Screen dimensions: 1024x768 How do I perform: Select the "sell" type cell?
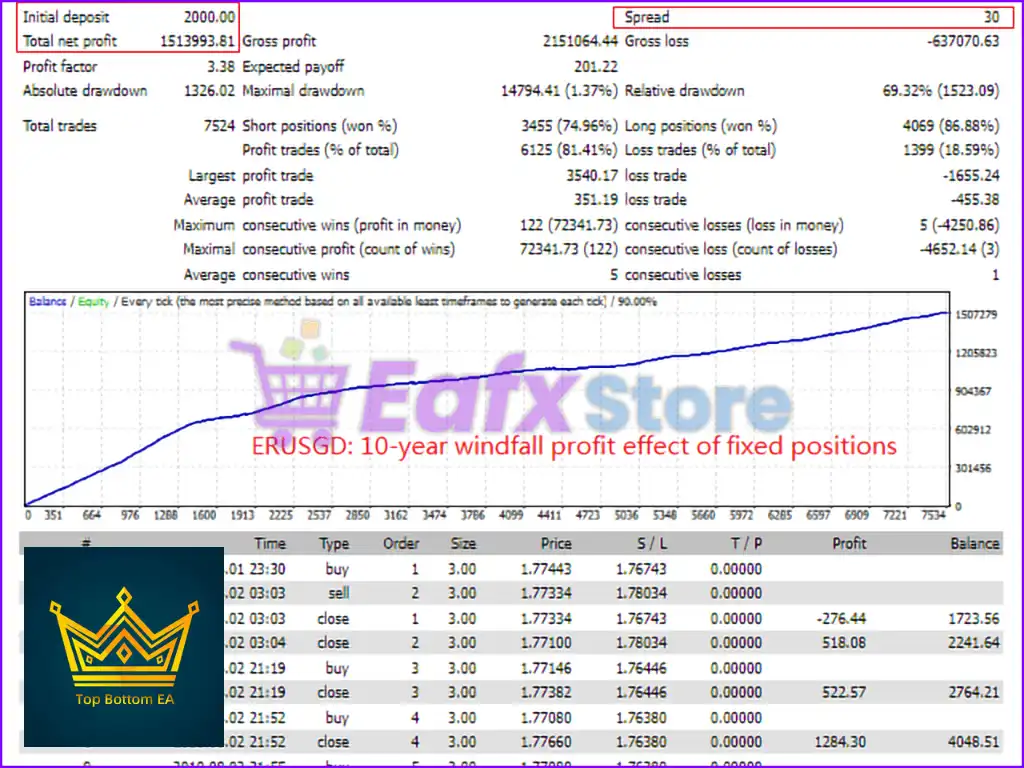tap(338, 593)
